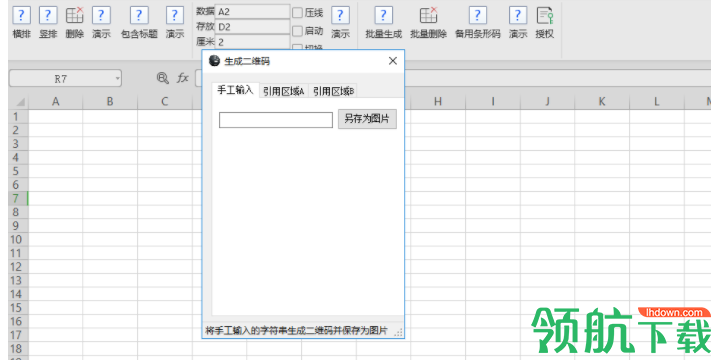Screen dimensions: 711x360
Task: Click the manual input text field in dialog
Action: (276, 120)
